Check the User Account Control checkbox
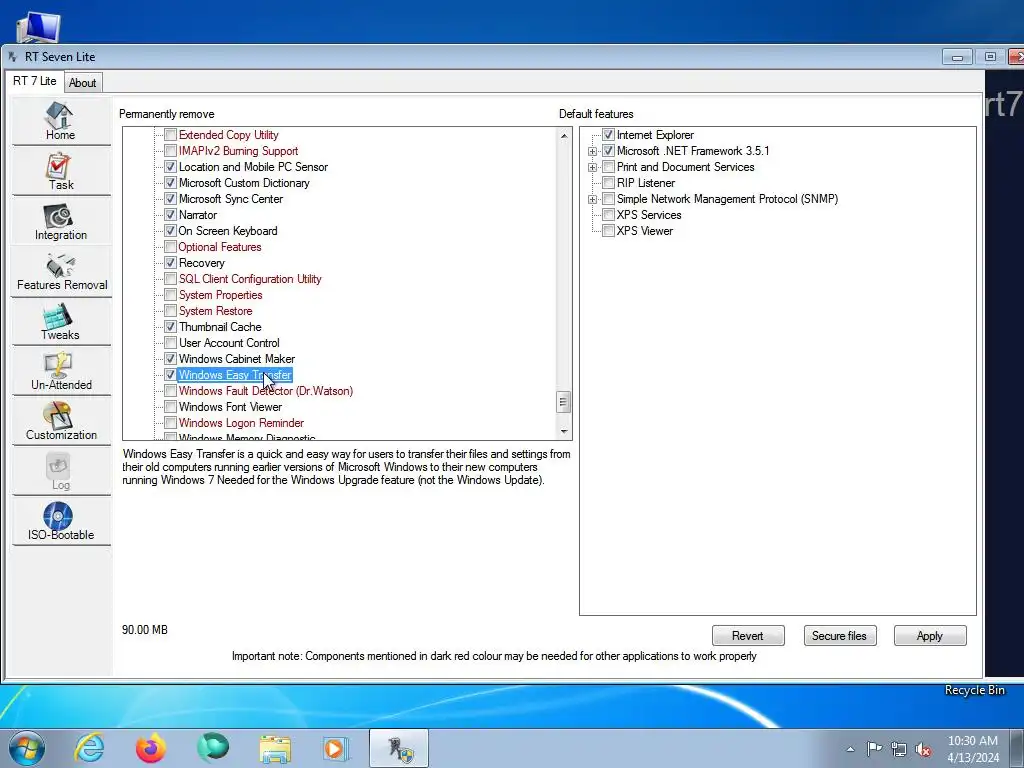1024x768 pixels. click(x=170, y=343)
